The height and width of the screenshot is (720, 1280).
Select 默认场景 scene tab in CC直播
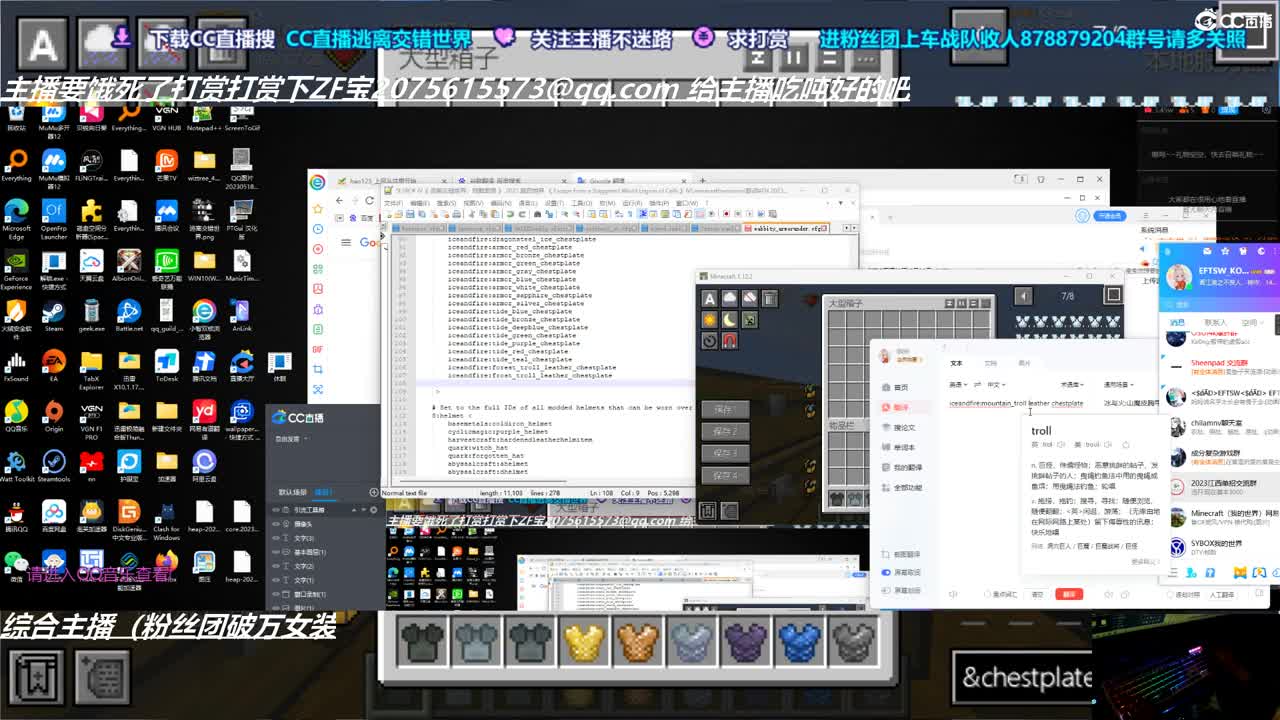(x=293, y=492)
